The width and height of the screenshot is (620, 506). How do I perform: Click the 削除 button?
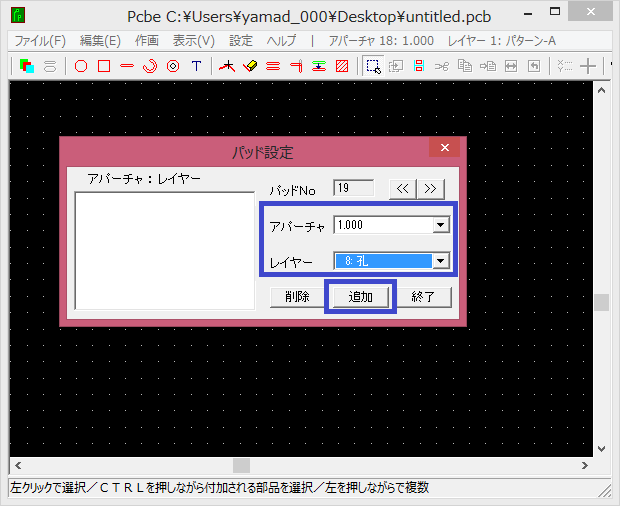[x=296, y=297]
